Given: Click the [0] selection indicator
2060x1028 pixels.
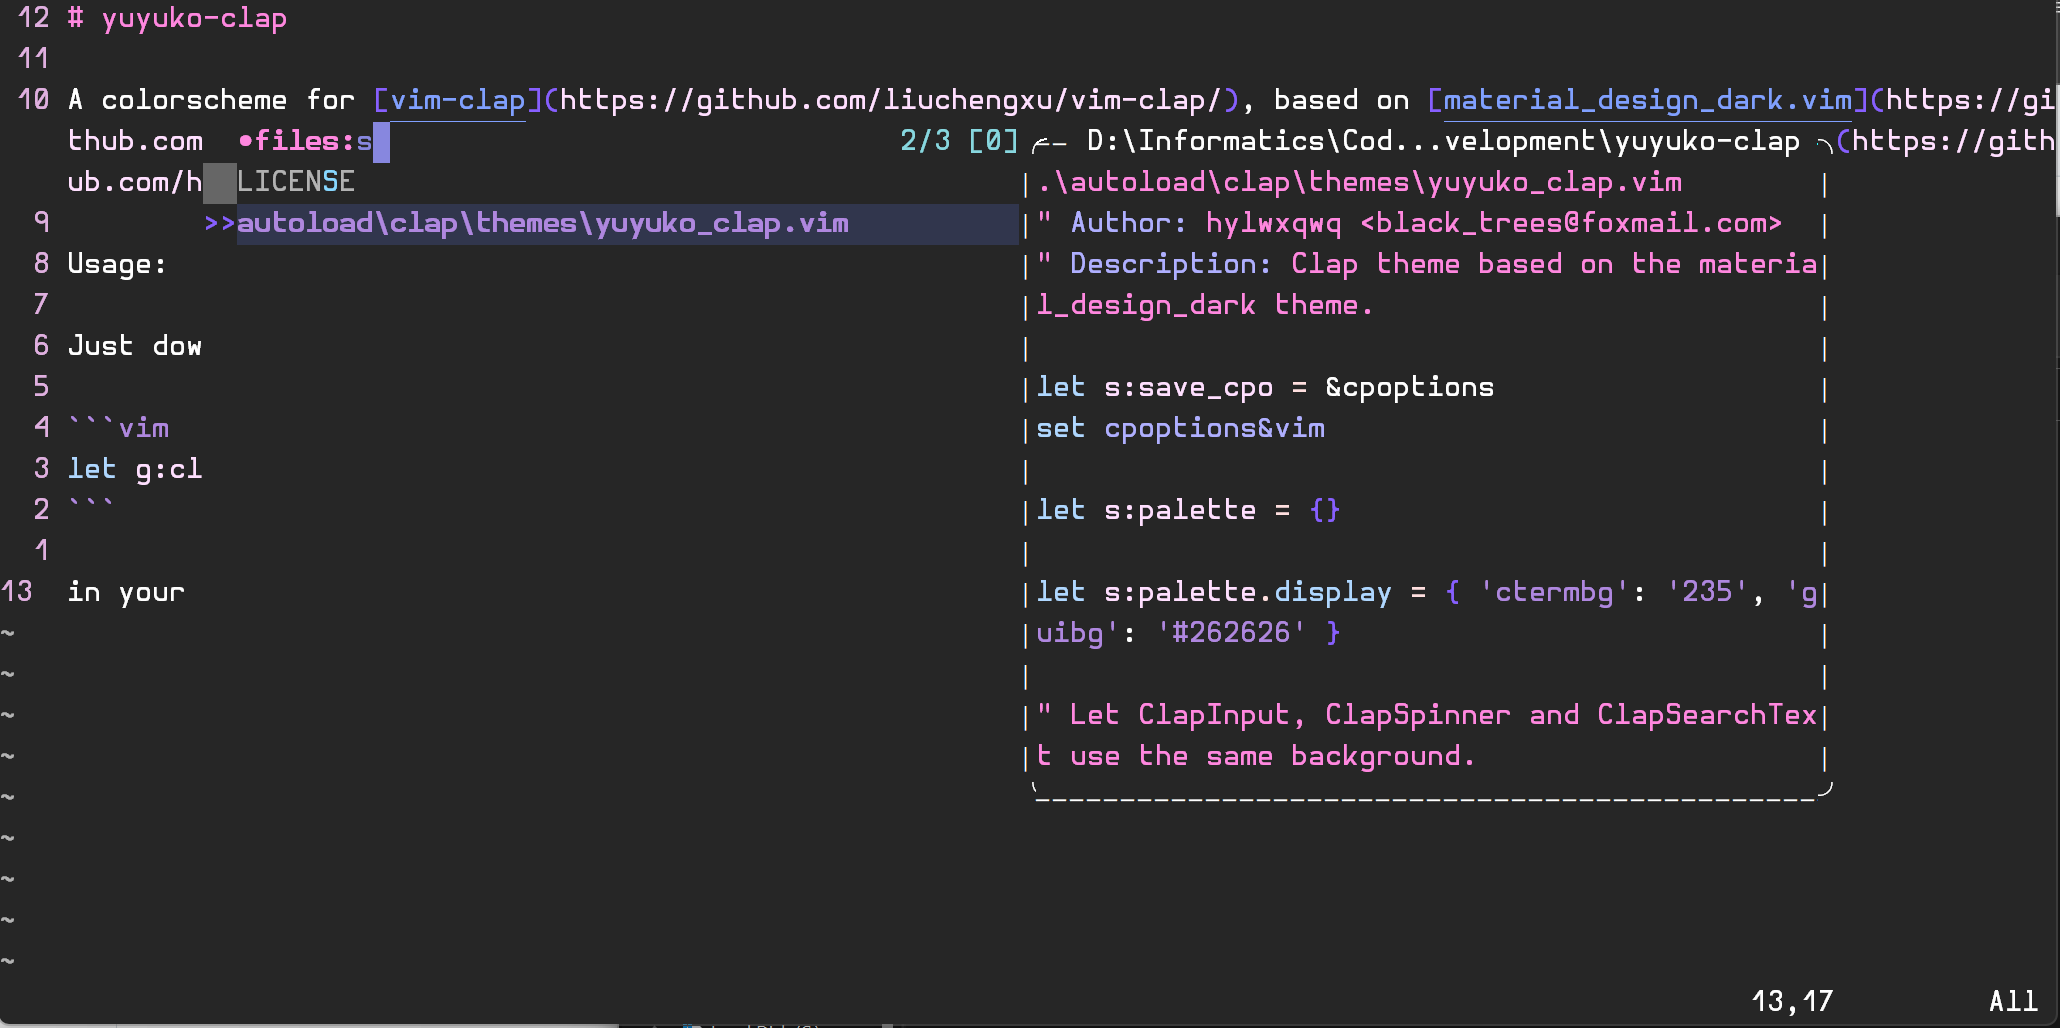Looking at the screenshot, I should (x=993, y=141).
